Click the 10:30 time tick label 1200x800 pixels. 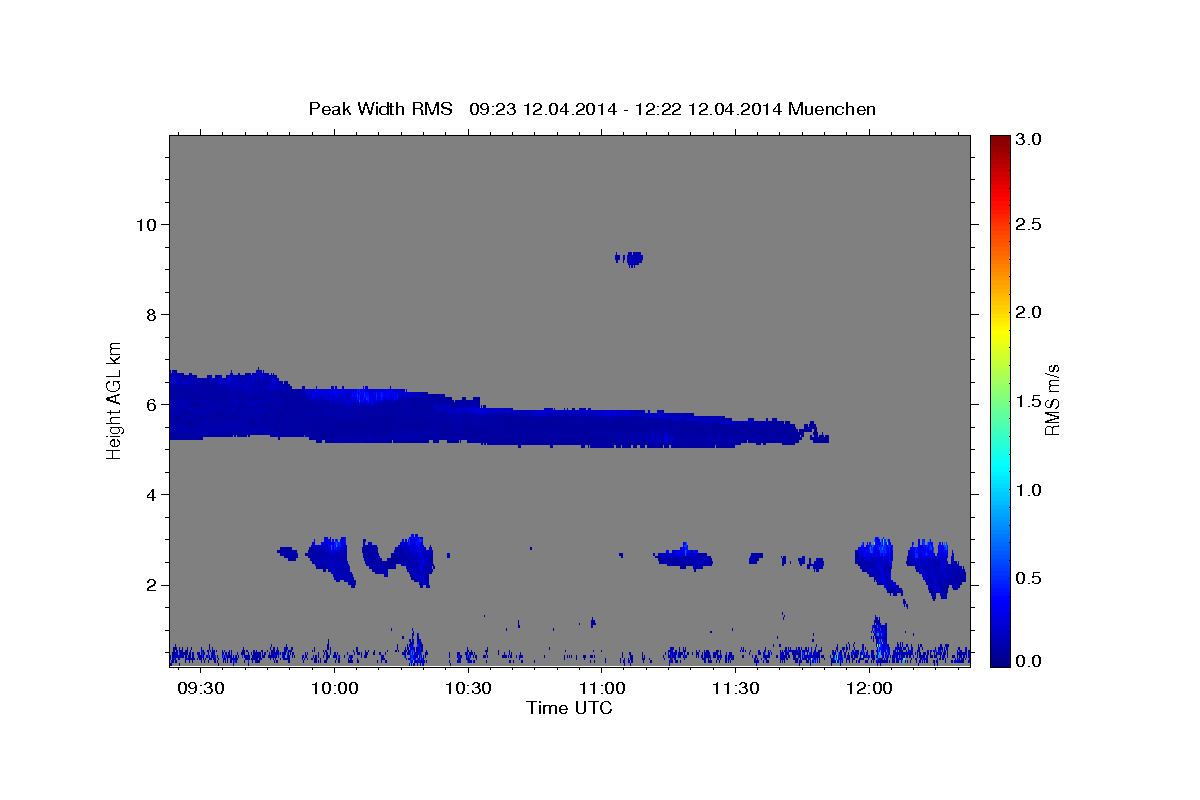[x=468, y=689]
